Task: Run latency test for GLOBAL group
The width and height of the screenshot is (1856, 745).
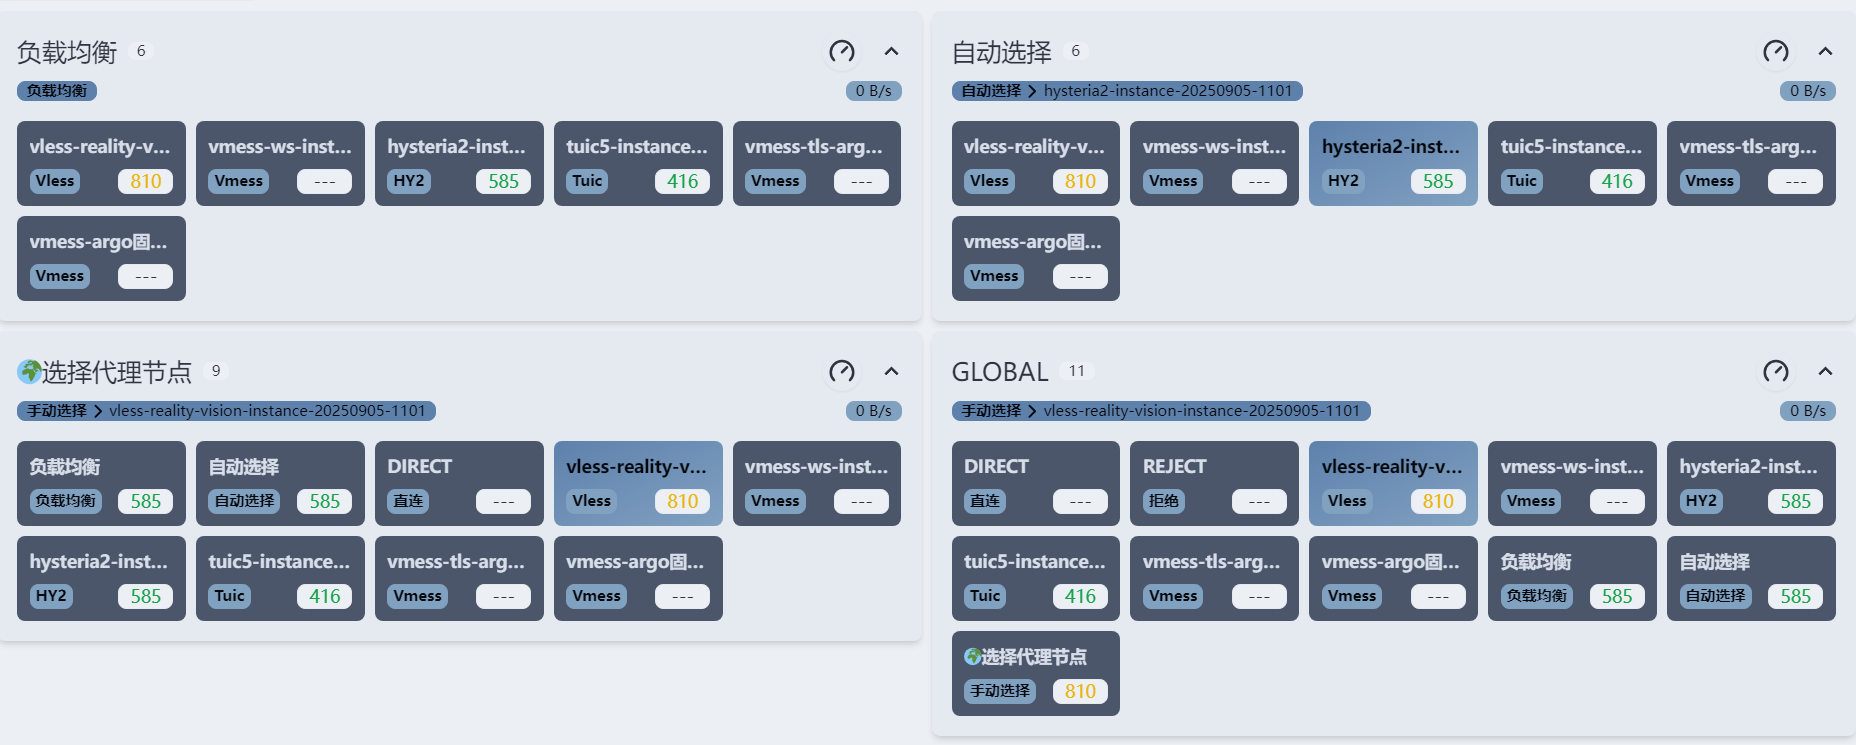Action: pyautogui.click(x=1776, y=372)
